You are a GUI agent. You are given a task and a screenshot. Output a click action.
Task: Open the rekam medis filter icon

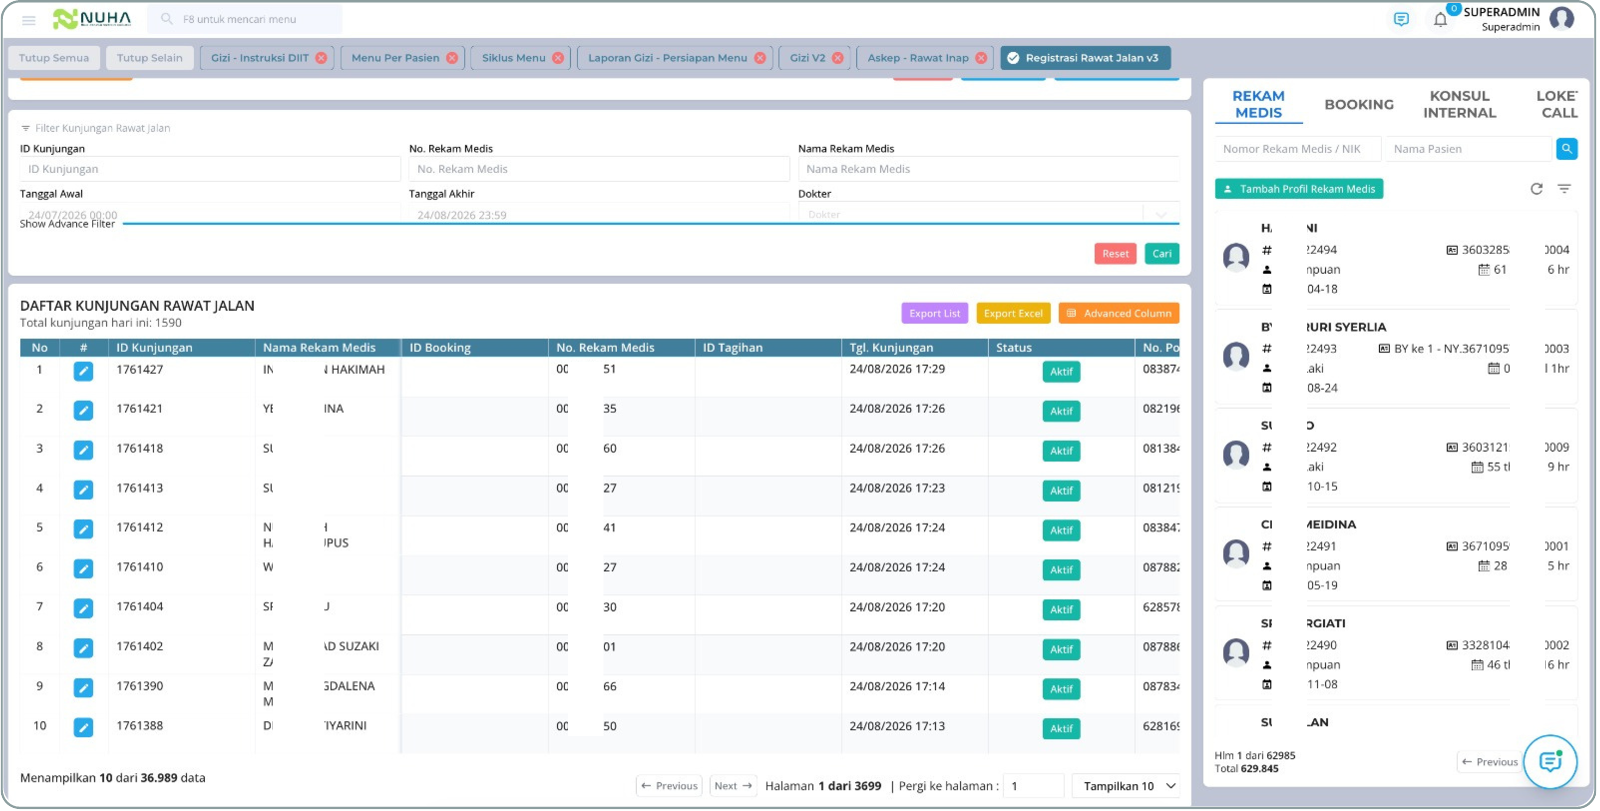tap(1564, 189)
